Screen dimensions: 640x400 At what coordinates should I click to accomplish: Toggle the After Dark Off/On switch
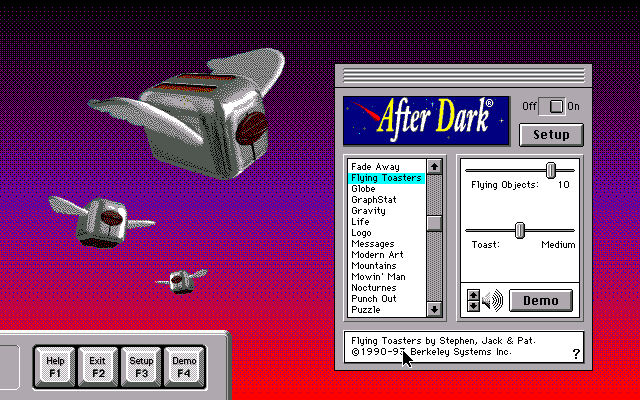[551, 107]
